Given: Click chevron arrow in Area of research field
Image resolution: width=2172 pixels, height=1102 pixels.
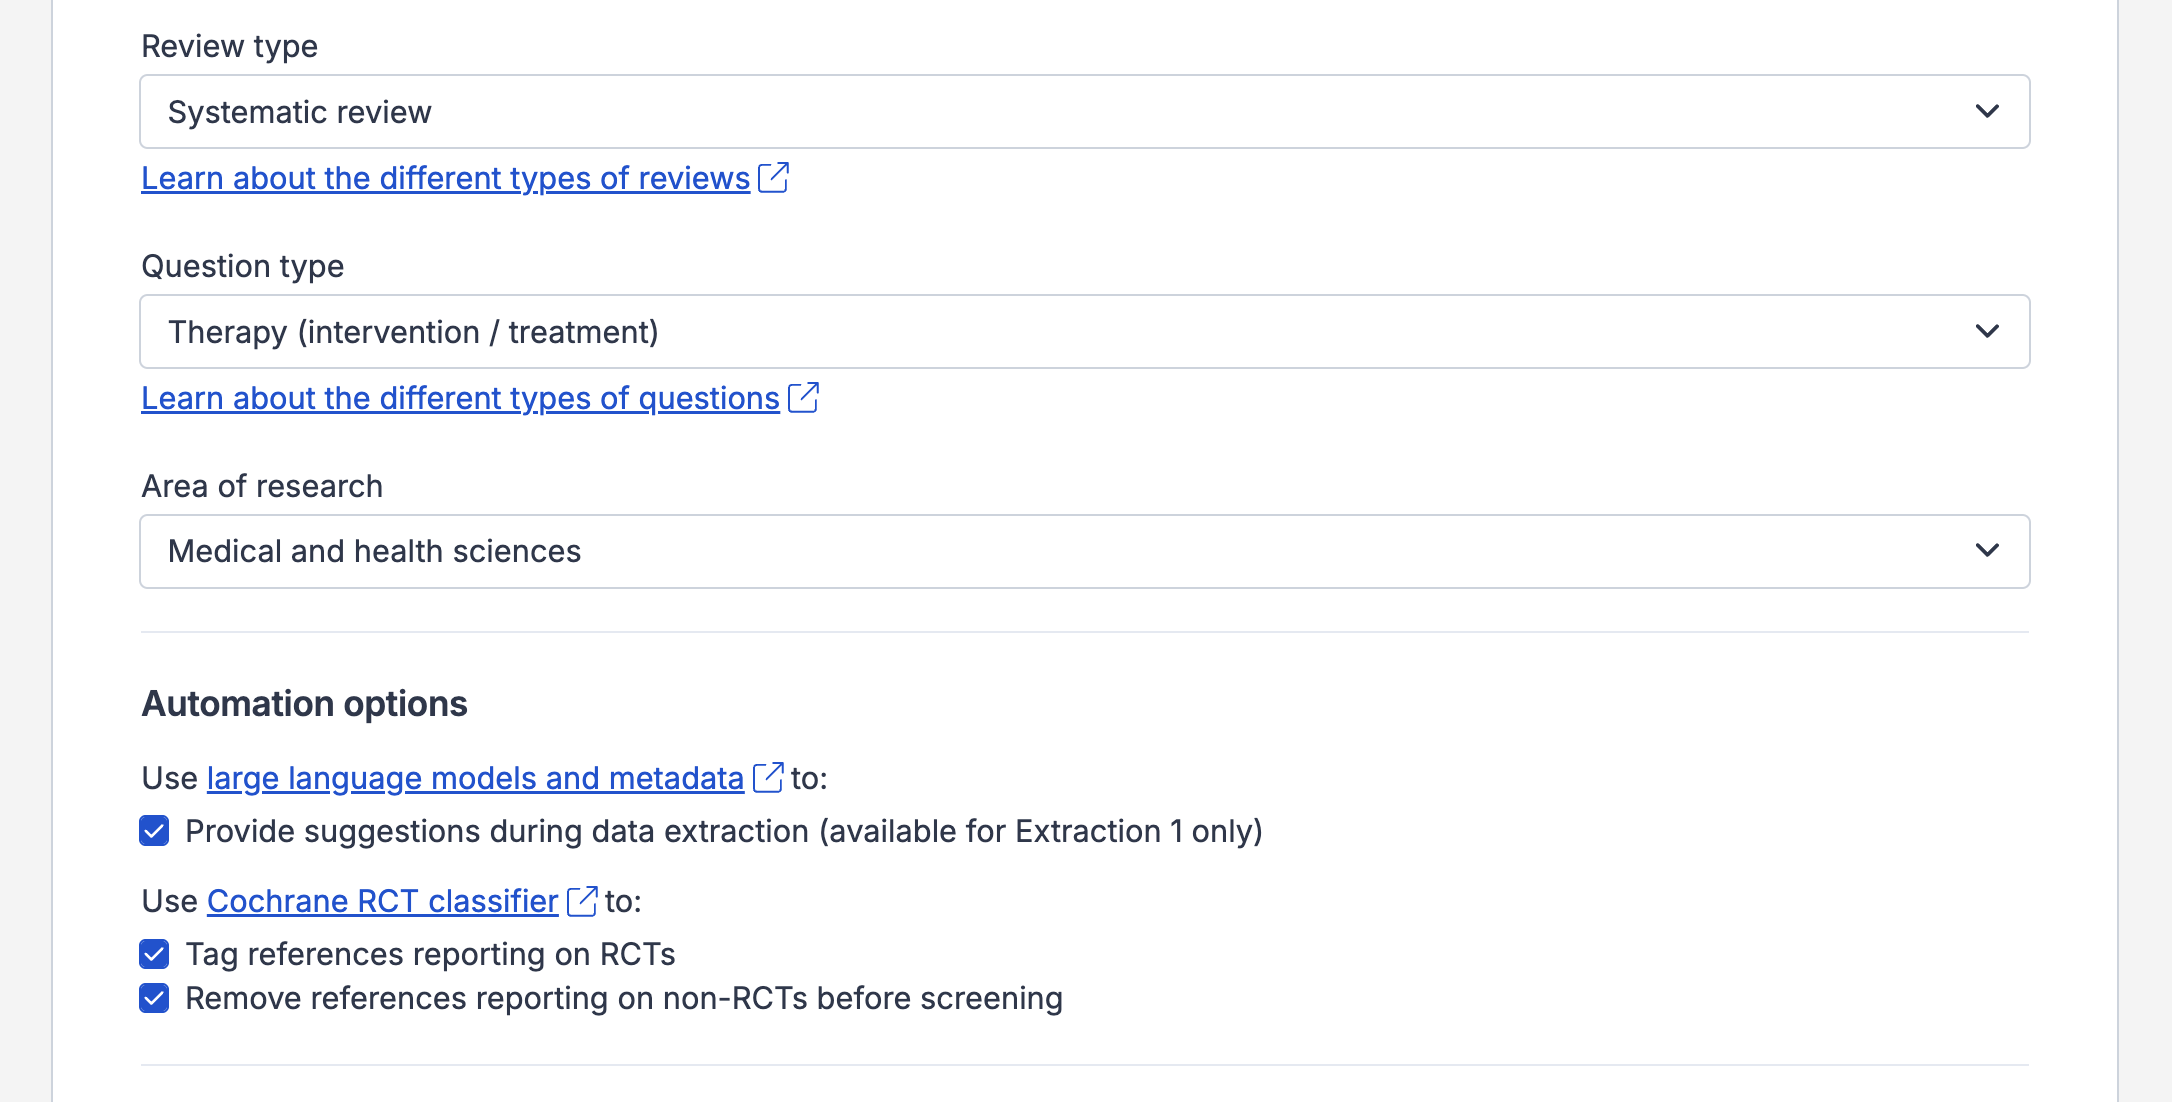Looking at the screenshot, I should click(1987, 551).
